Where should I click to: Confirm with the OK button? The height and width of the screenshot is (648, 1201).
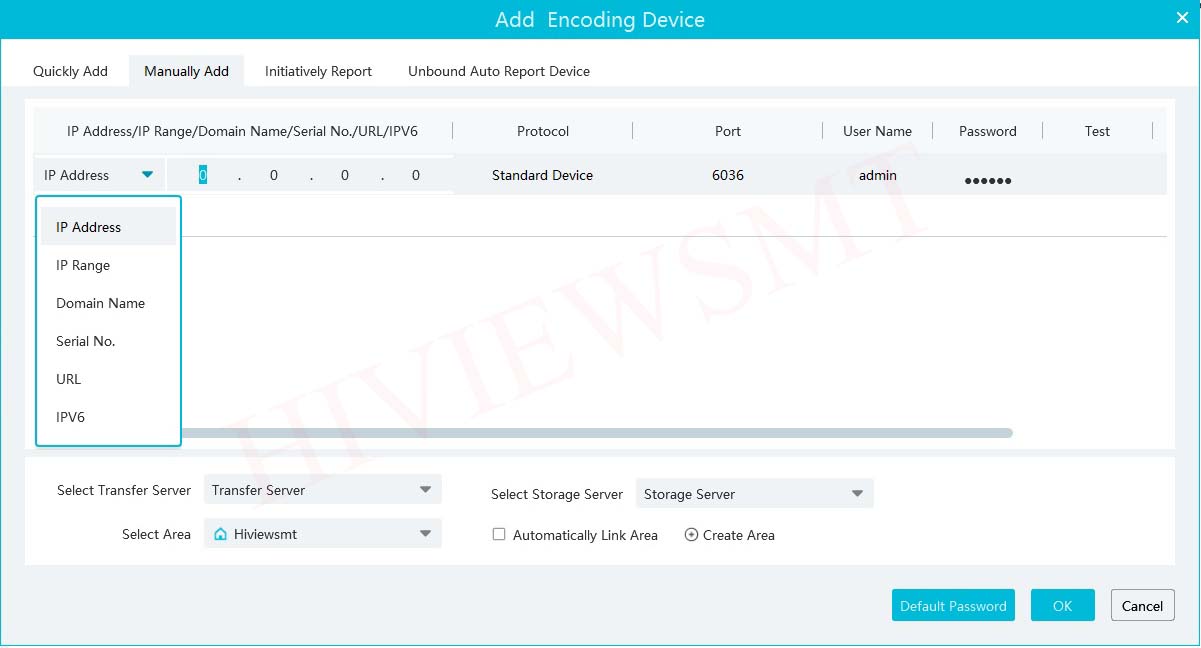1062,605
